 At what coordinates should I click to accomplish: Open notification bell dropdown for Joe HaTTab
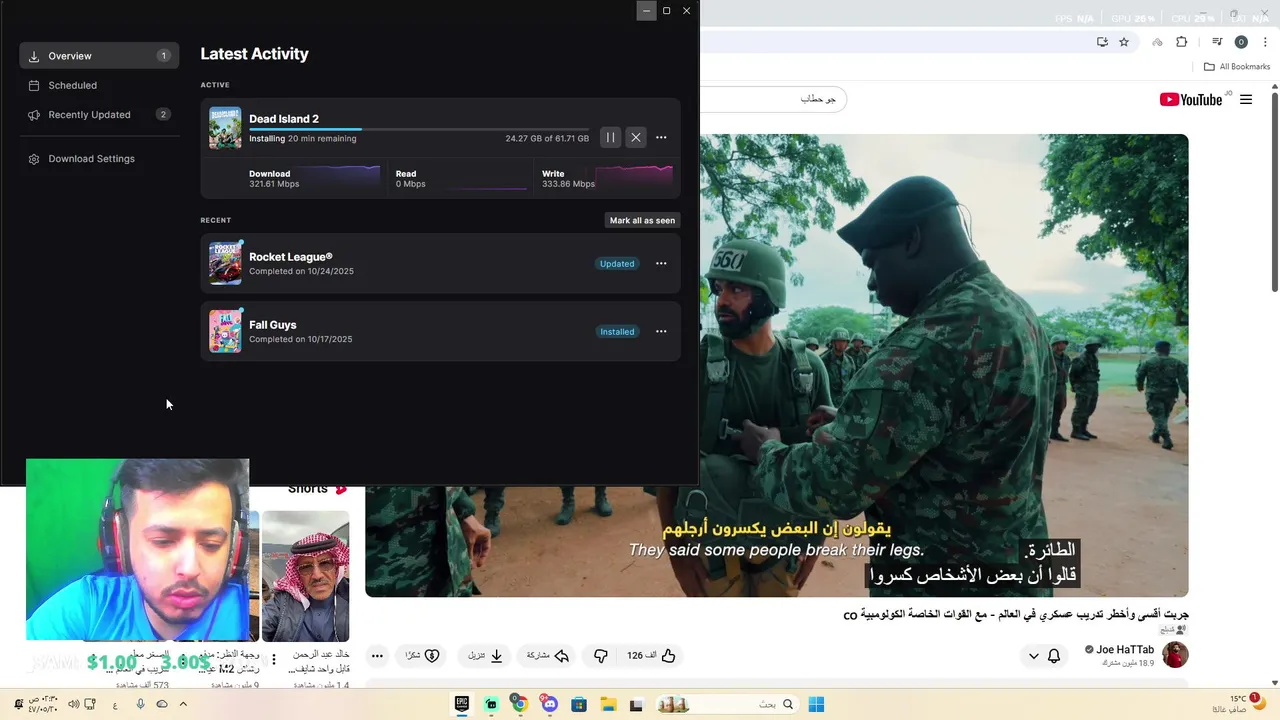tap(1043, 656)
